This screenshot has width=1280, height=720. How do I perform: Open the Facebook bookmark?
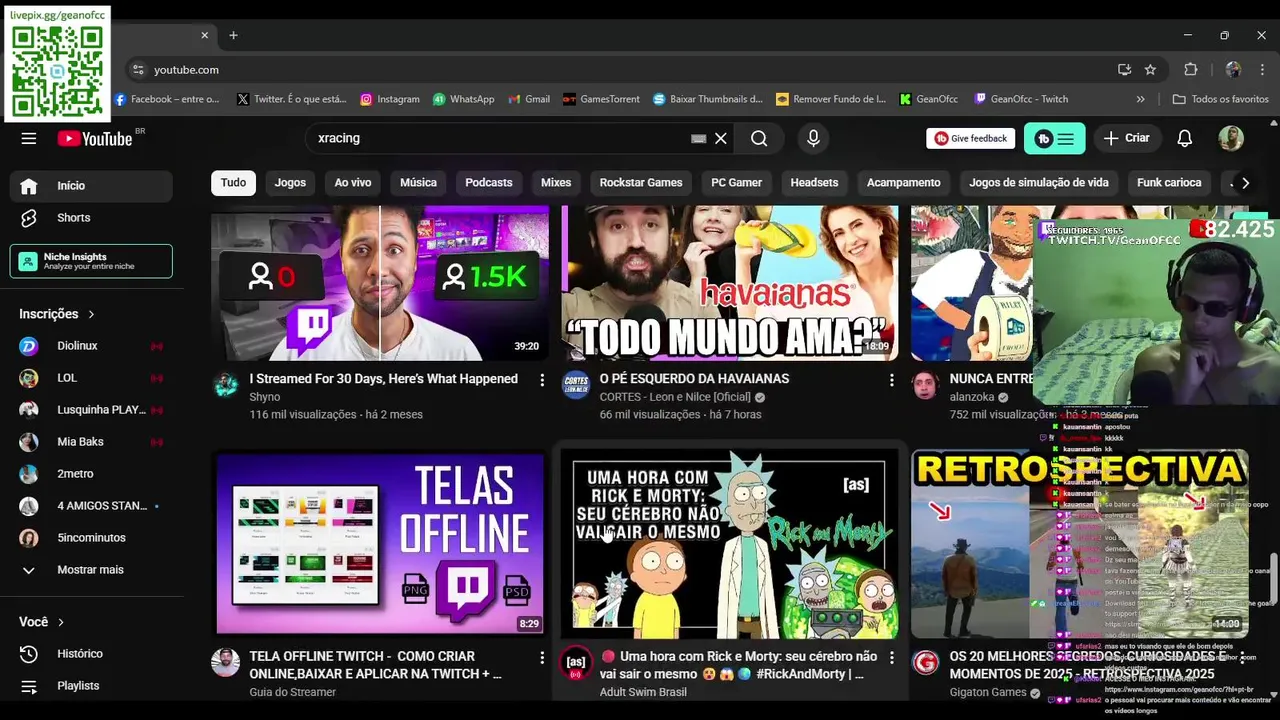click(x=166, y=99)
